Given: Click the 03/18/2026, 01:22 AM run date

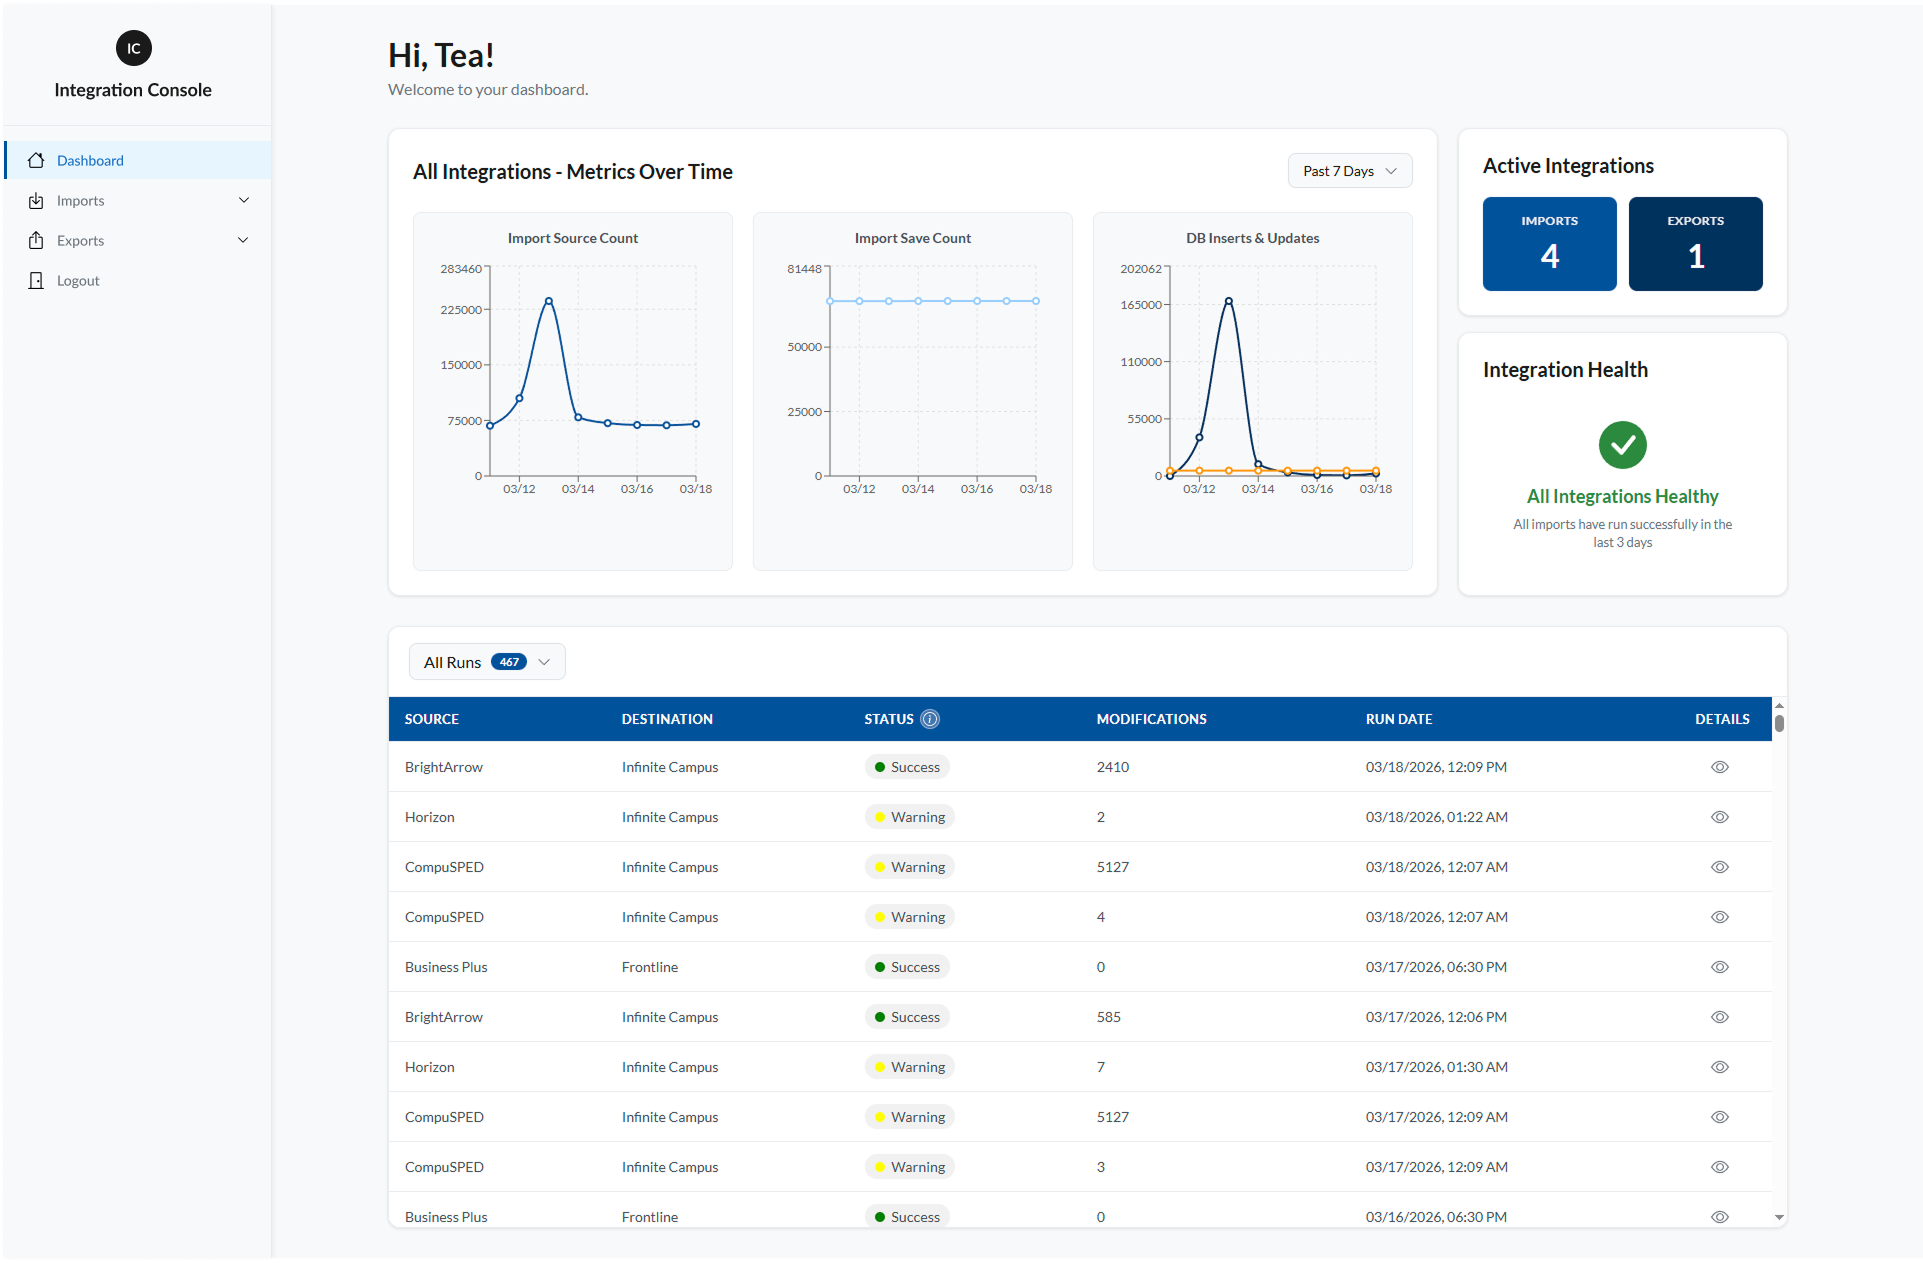Looking at the screenshot, I should tap(1436, 817).
